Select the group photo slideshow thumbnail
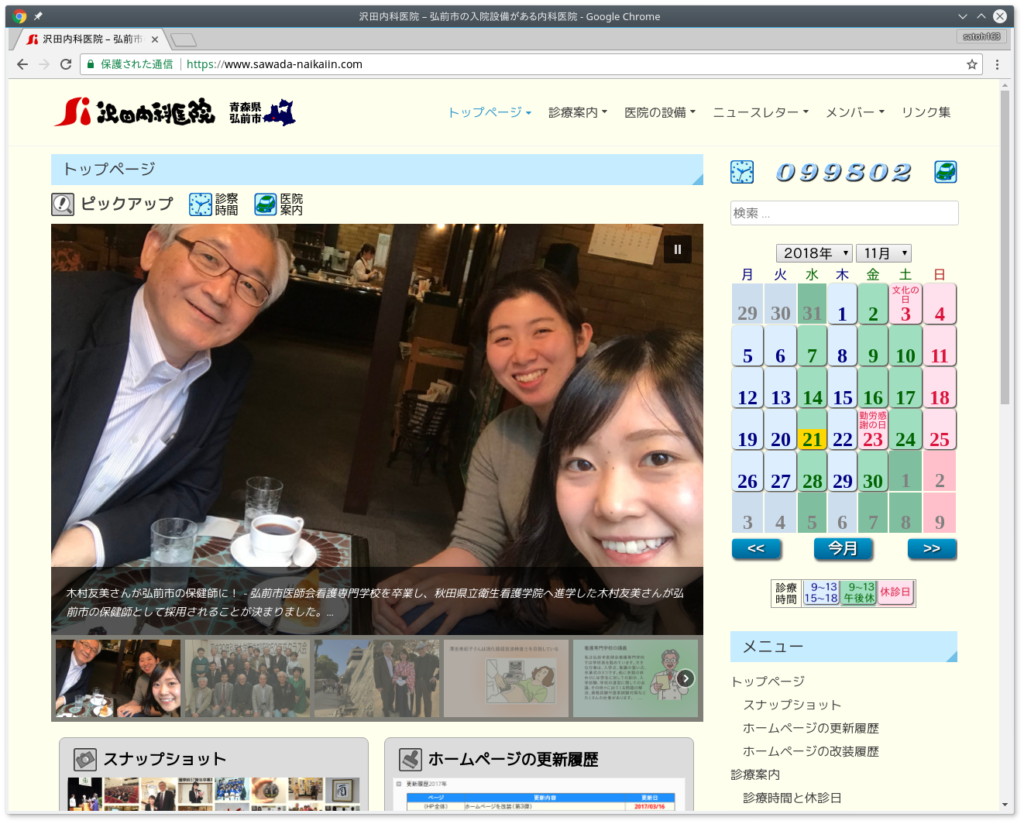This screenshot has width=1024, height=824. [247, 678]
